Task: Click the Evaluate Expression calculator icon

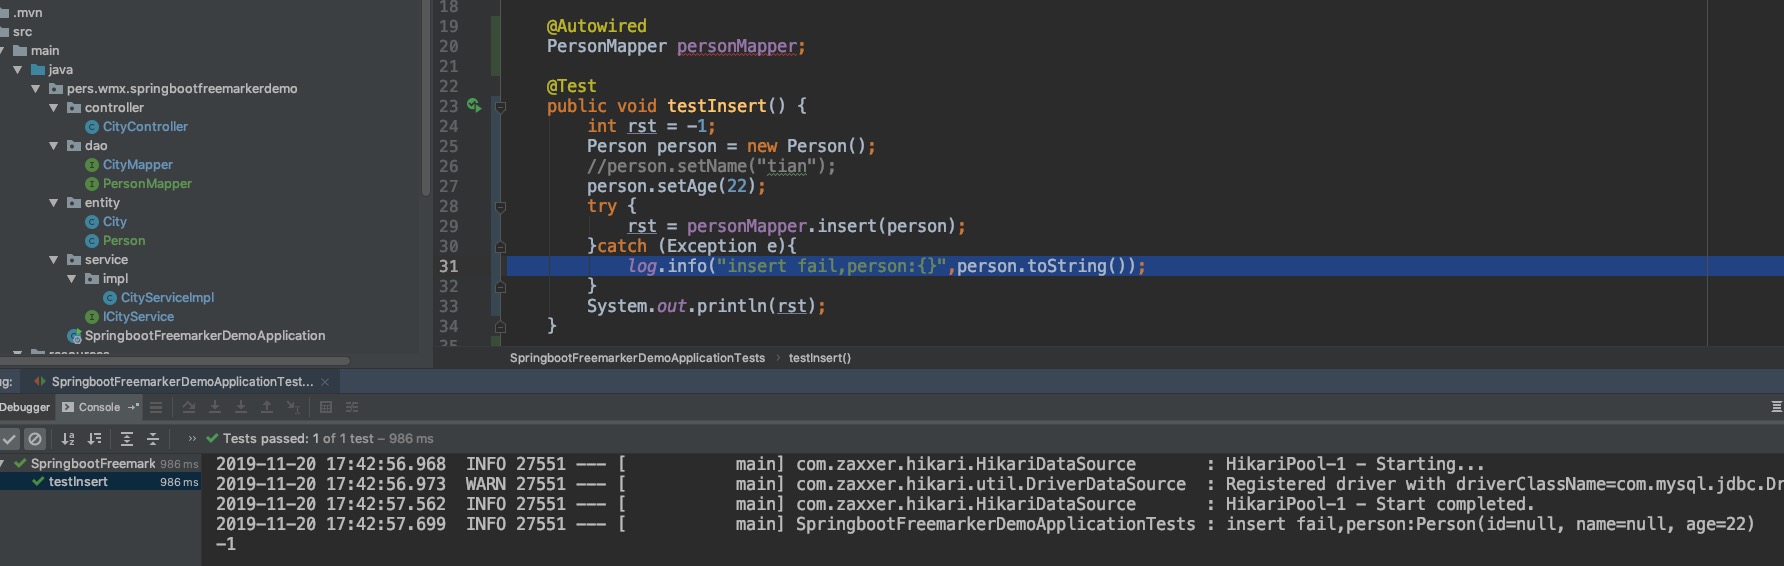Action: point(326,407)
